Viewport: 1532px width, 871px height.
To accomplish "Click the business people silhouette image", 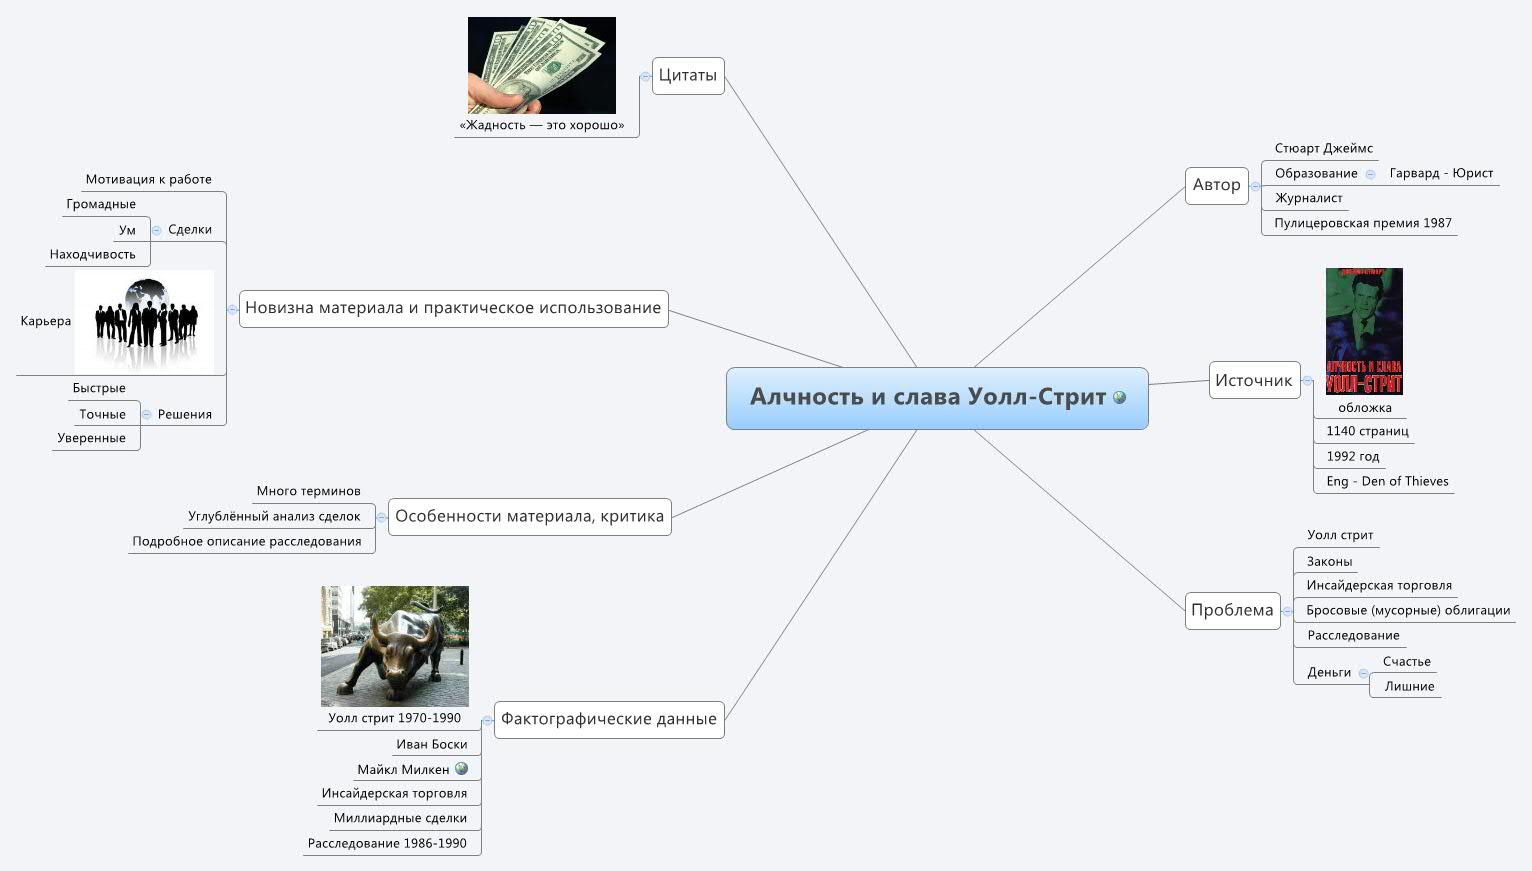I will click(144, 322).
